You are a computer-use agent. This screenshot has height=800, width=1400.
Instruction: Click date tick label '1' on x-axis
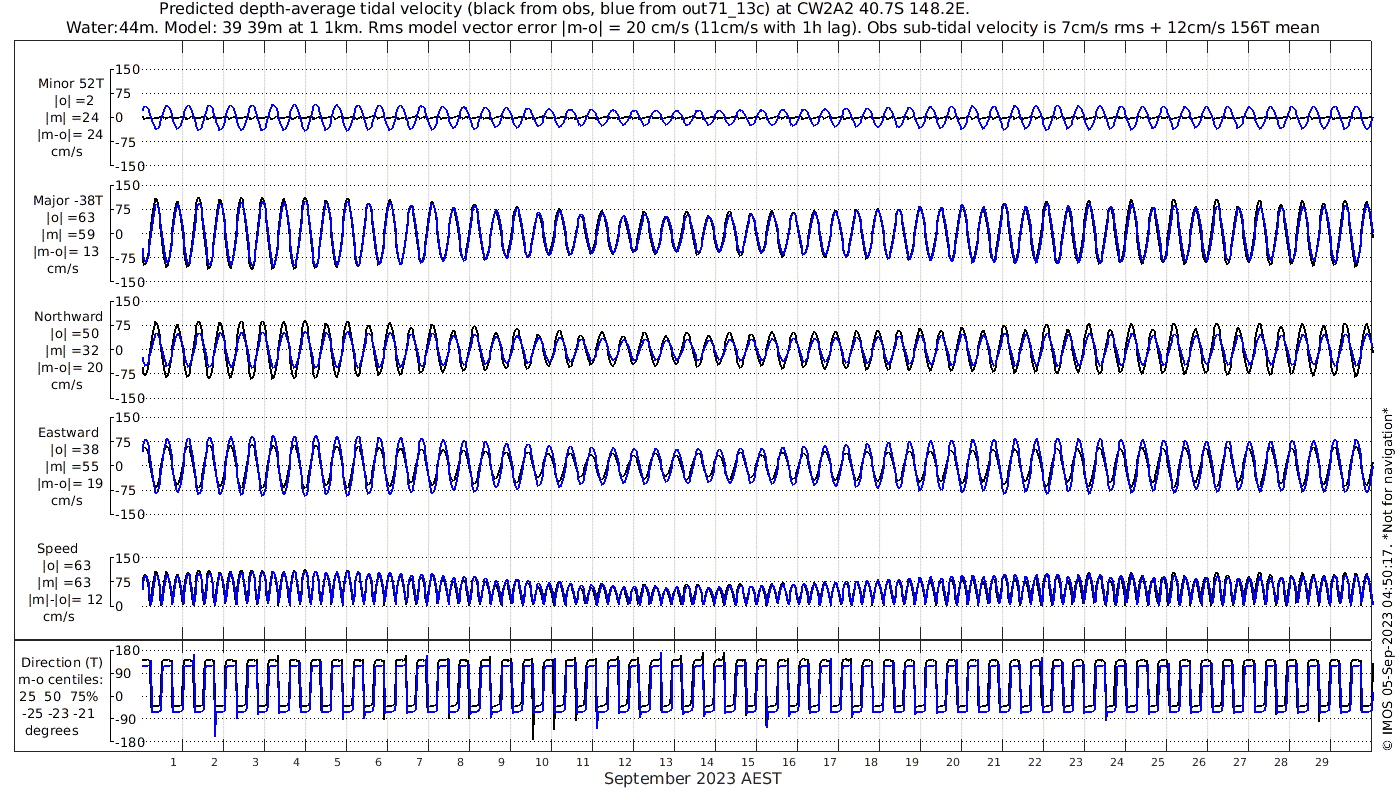coord(173,762)
